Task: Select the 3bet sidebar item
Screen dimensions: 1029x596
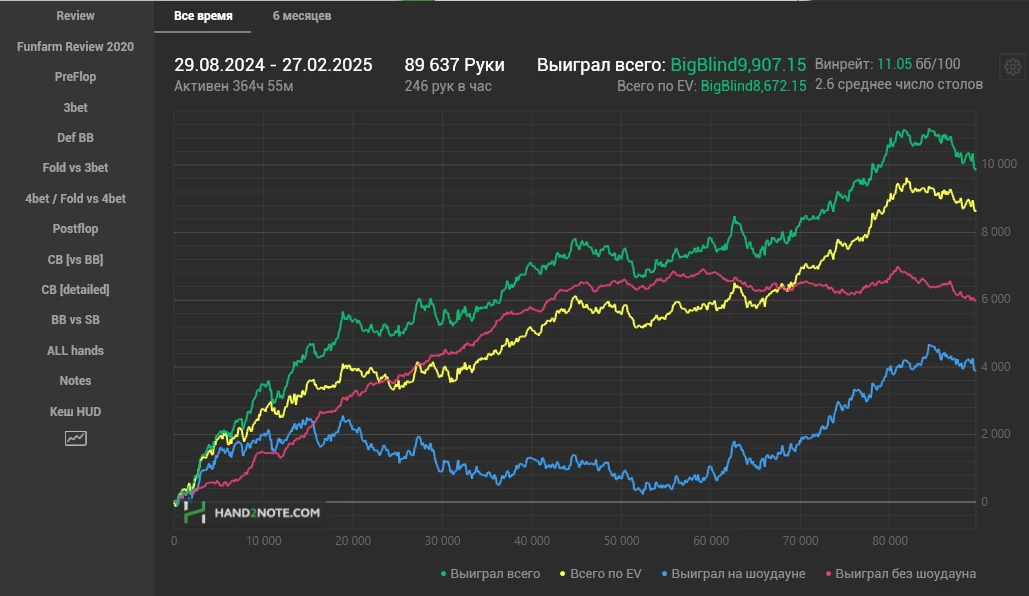Action: pos(76,107)
